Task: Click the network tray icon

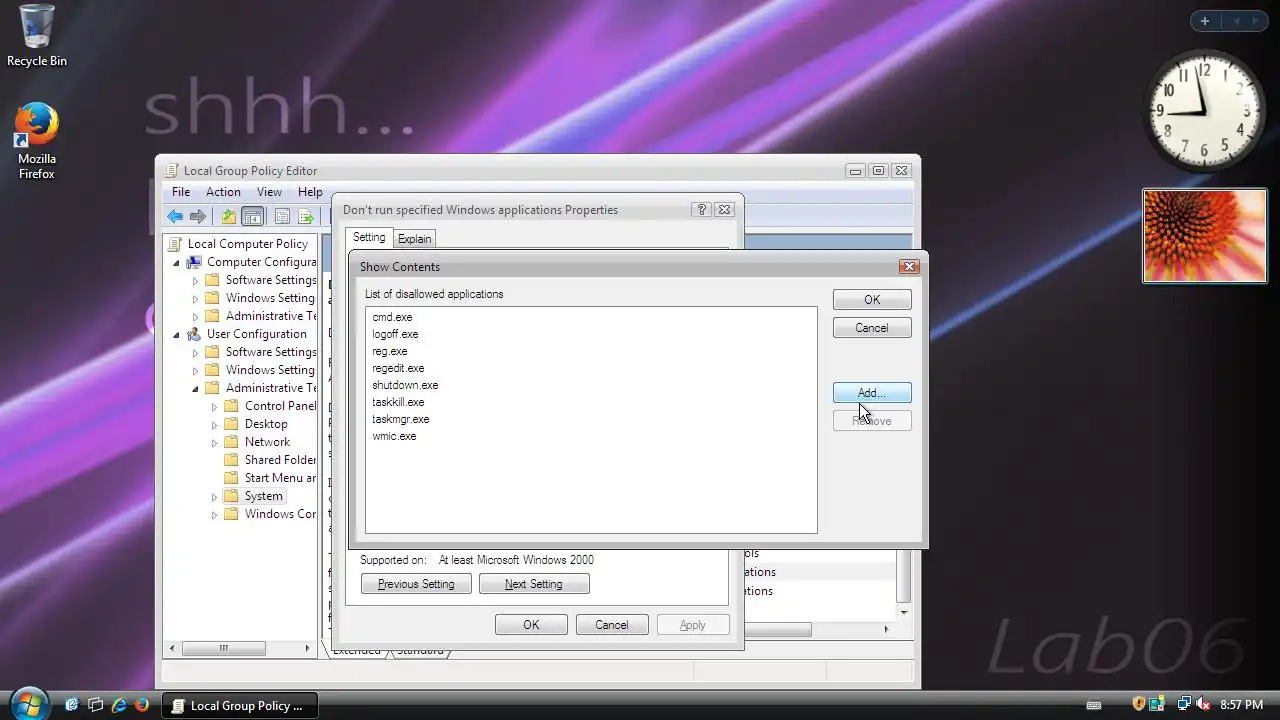Action: 1184,705
